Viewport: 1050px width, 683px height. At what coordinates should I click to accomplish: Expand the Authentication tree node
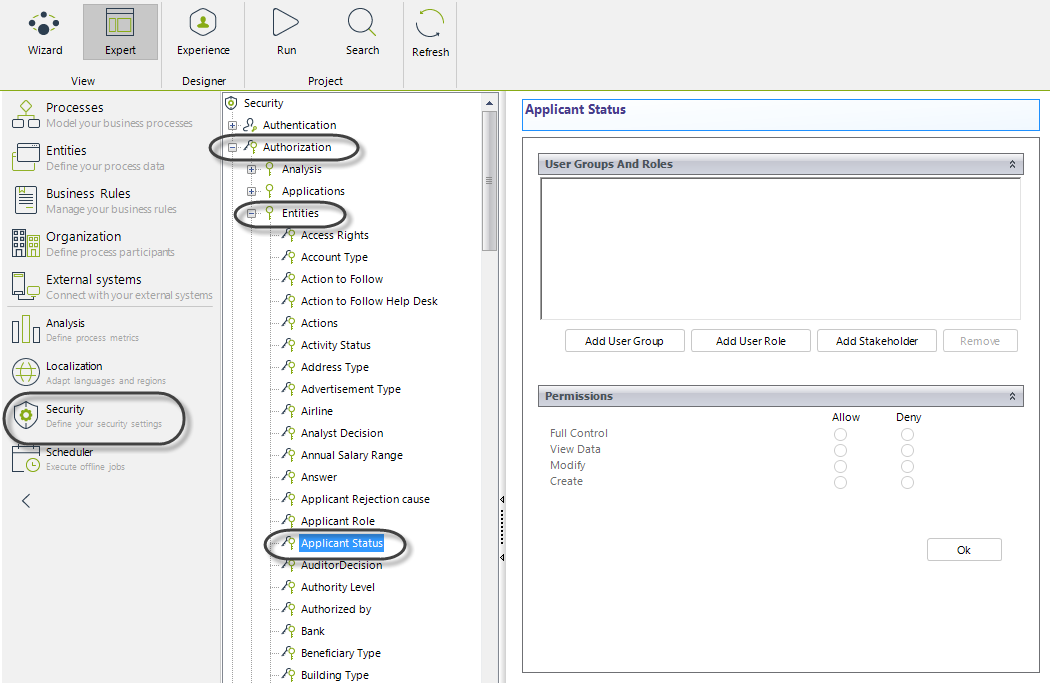(233, 125)
